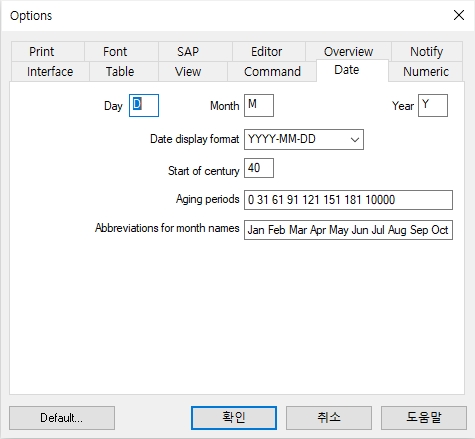475x439 pixels.
Task: Click into the Year field
Action: 433,105
